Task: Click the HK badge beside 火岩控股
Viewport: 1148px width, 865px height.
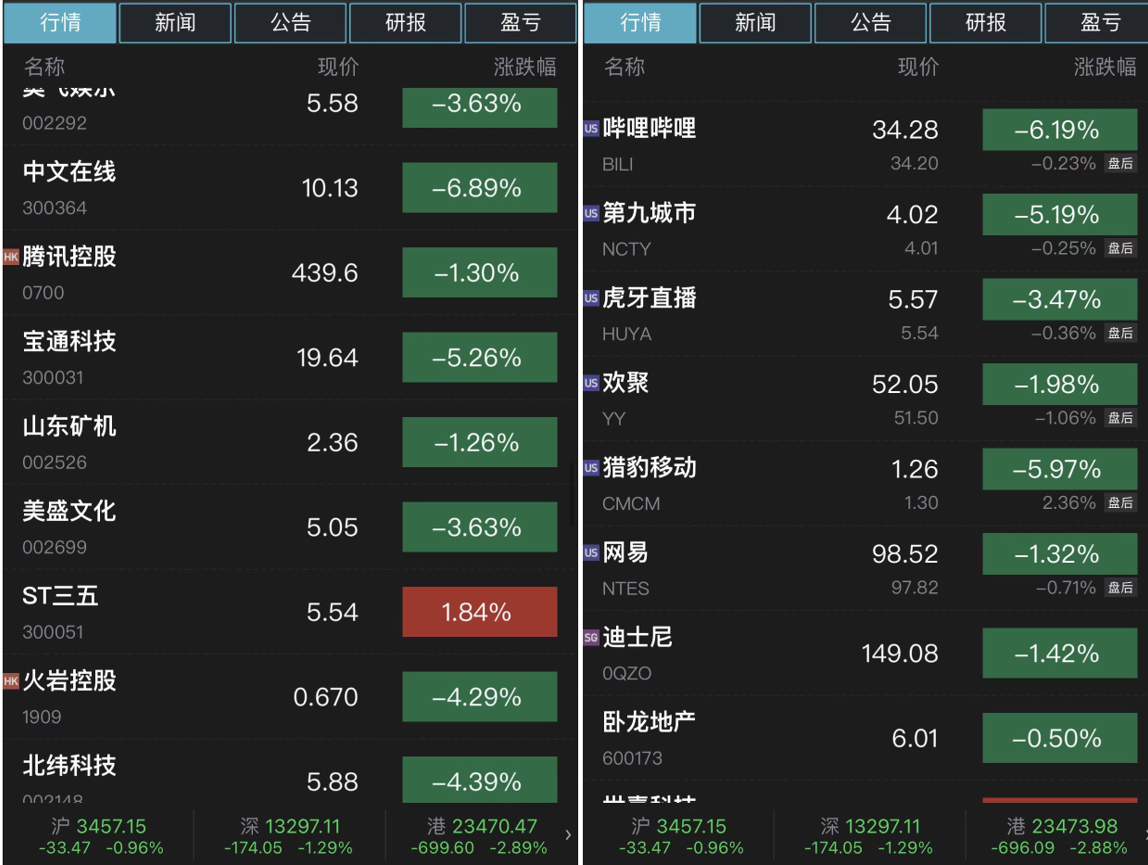Action: (10, 681)
